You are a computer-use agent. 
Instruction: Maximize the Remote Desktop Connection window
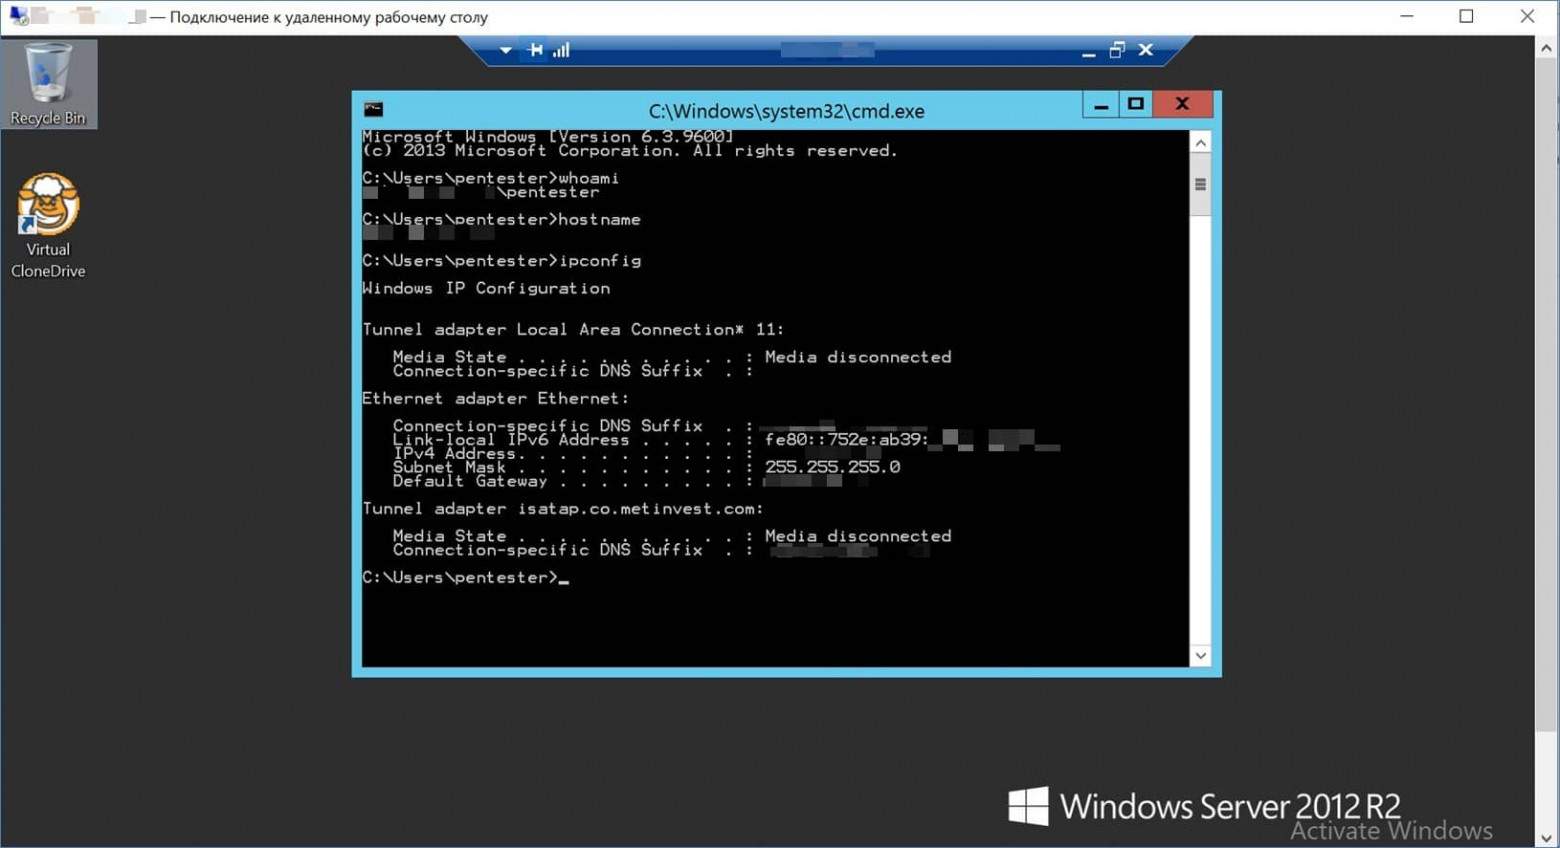(1466, 16)
